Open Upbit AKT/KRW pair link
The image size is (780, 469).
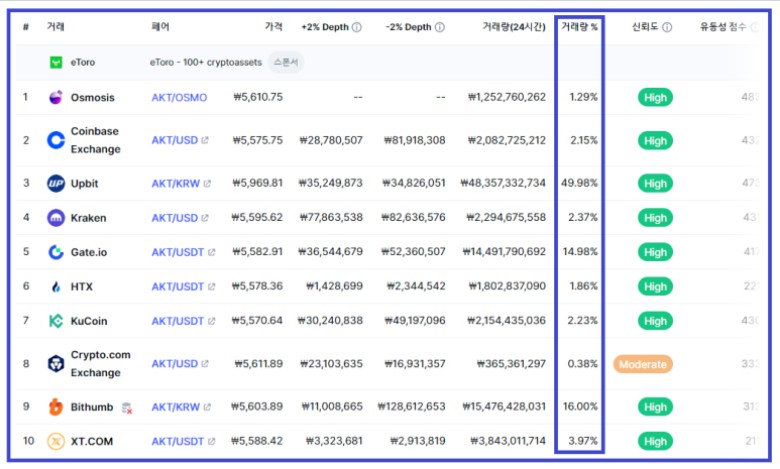[176, 184]
